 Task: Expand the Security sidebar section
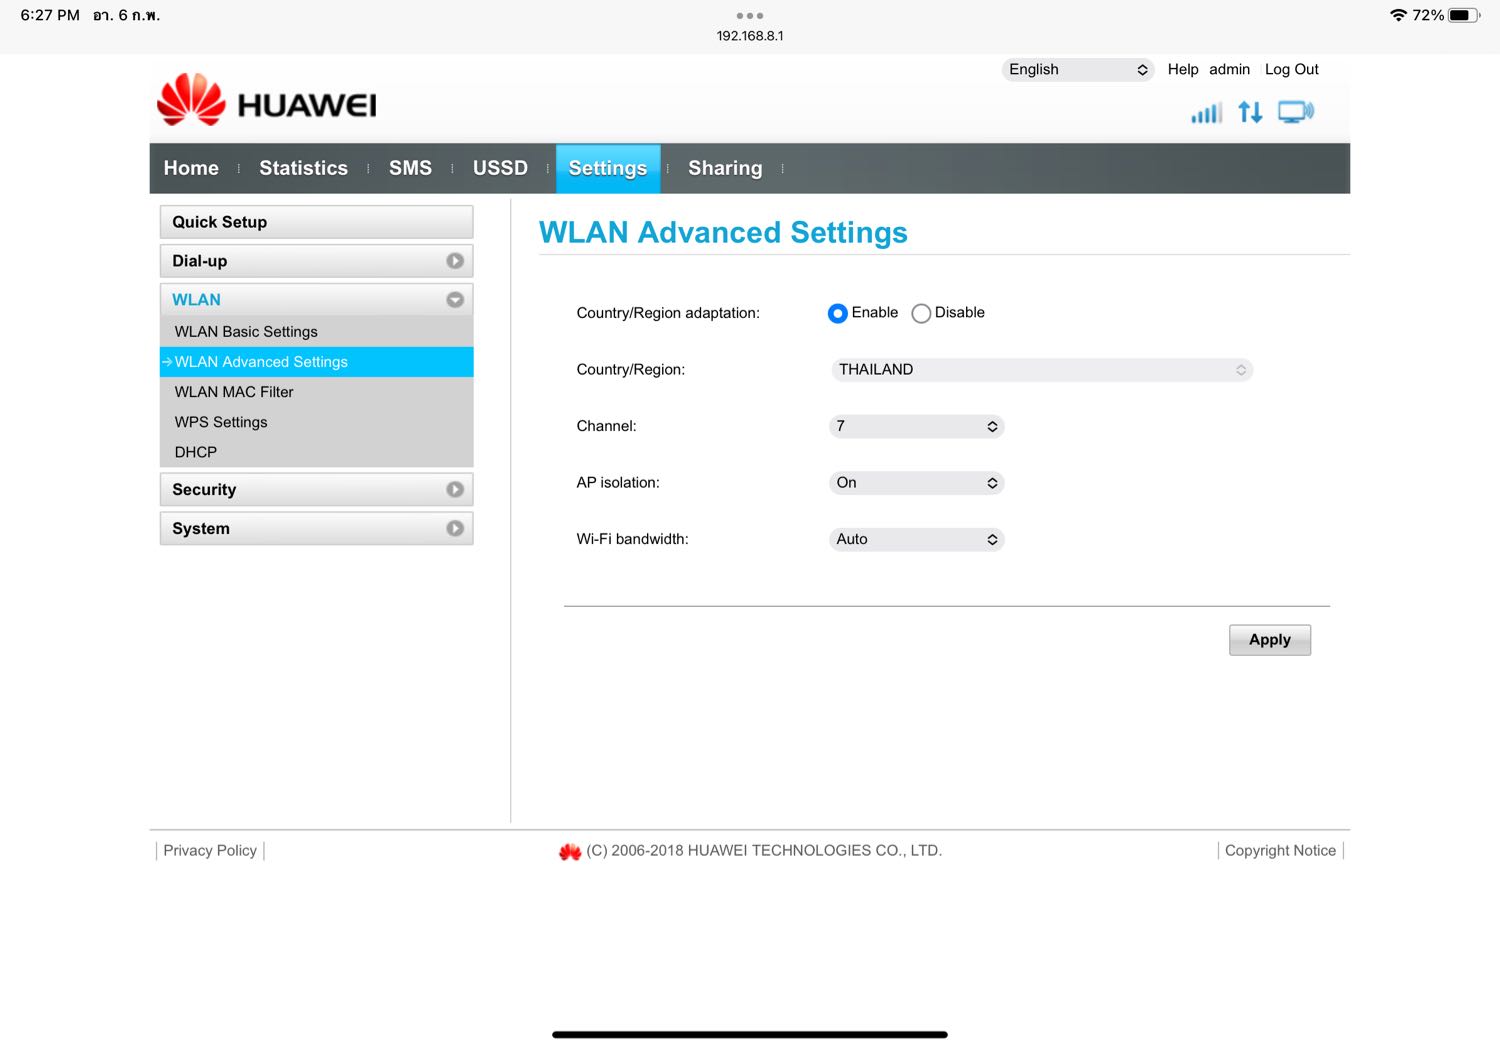(x=316, y=490)
